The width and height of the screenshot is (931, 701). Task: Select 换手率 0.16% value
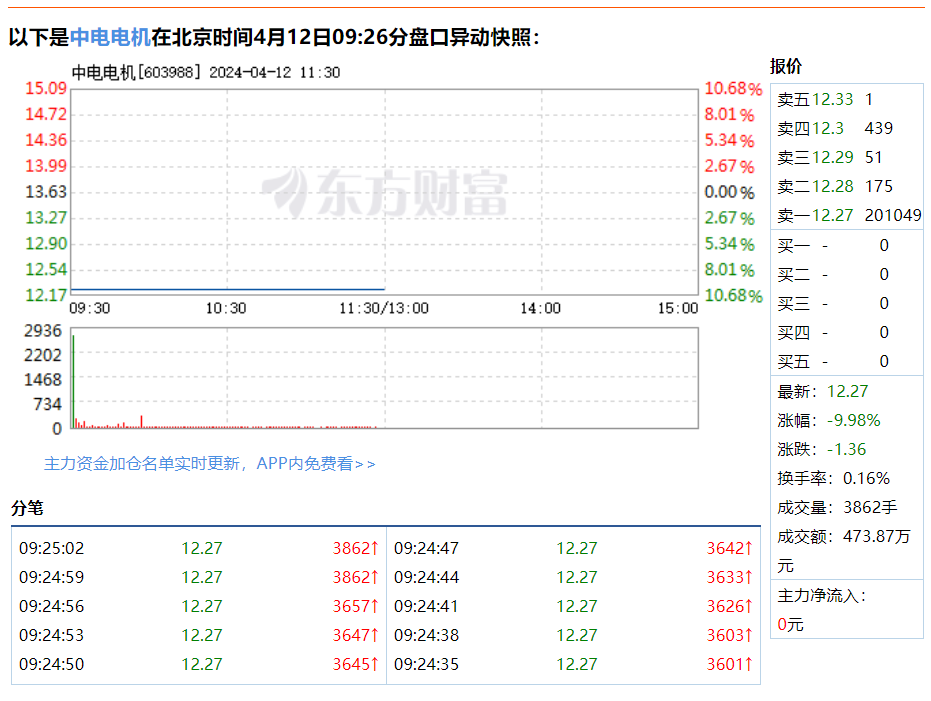(866, 479)
